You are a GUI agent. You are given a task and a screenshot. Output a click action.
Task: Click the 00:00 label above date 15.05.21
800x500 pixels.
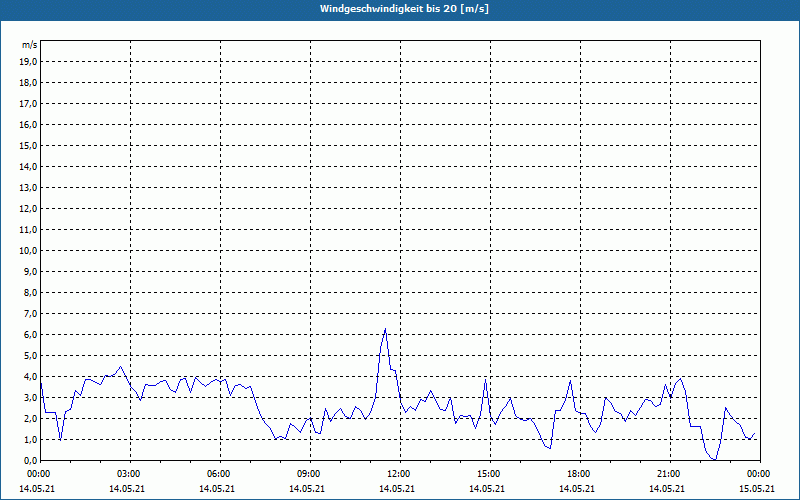click(760, 474)
